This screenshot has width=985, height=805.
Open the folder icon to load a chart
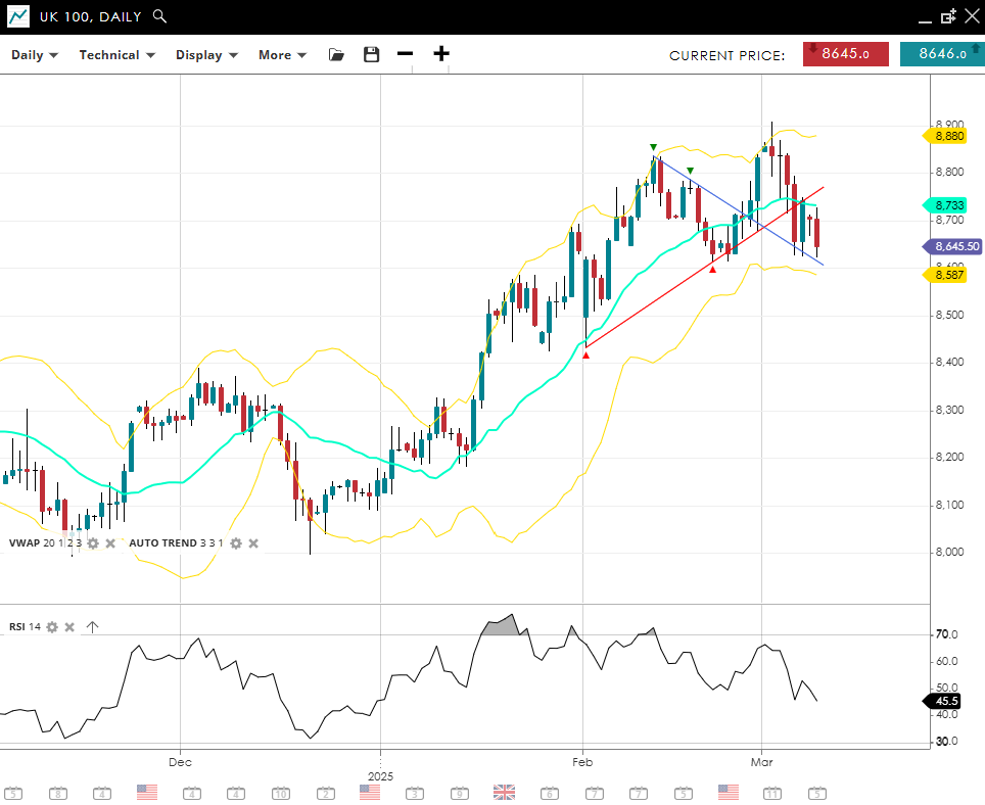coord(336,55)
